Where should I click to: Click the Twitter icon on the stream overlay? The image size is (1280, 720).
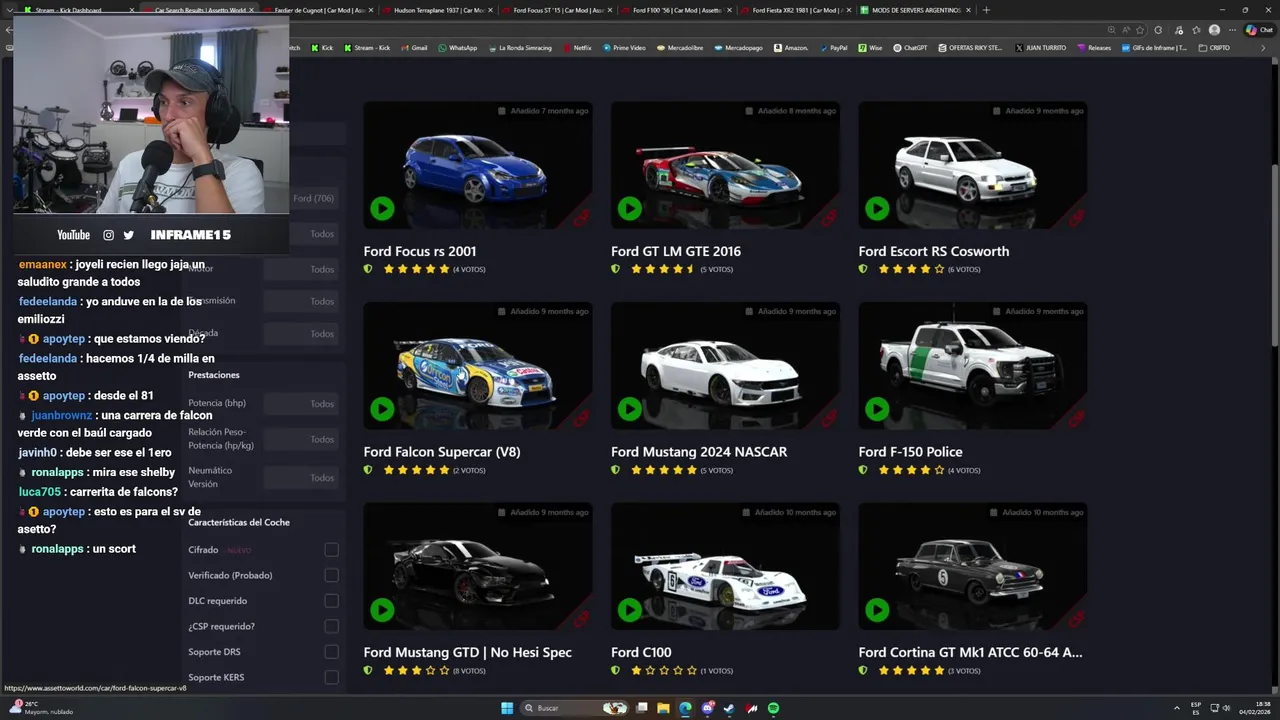coord(128,235)
